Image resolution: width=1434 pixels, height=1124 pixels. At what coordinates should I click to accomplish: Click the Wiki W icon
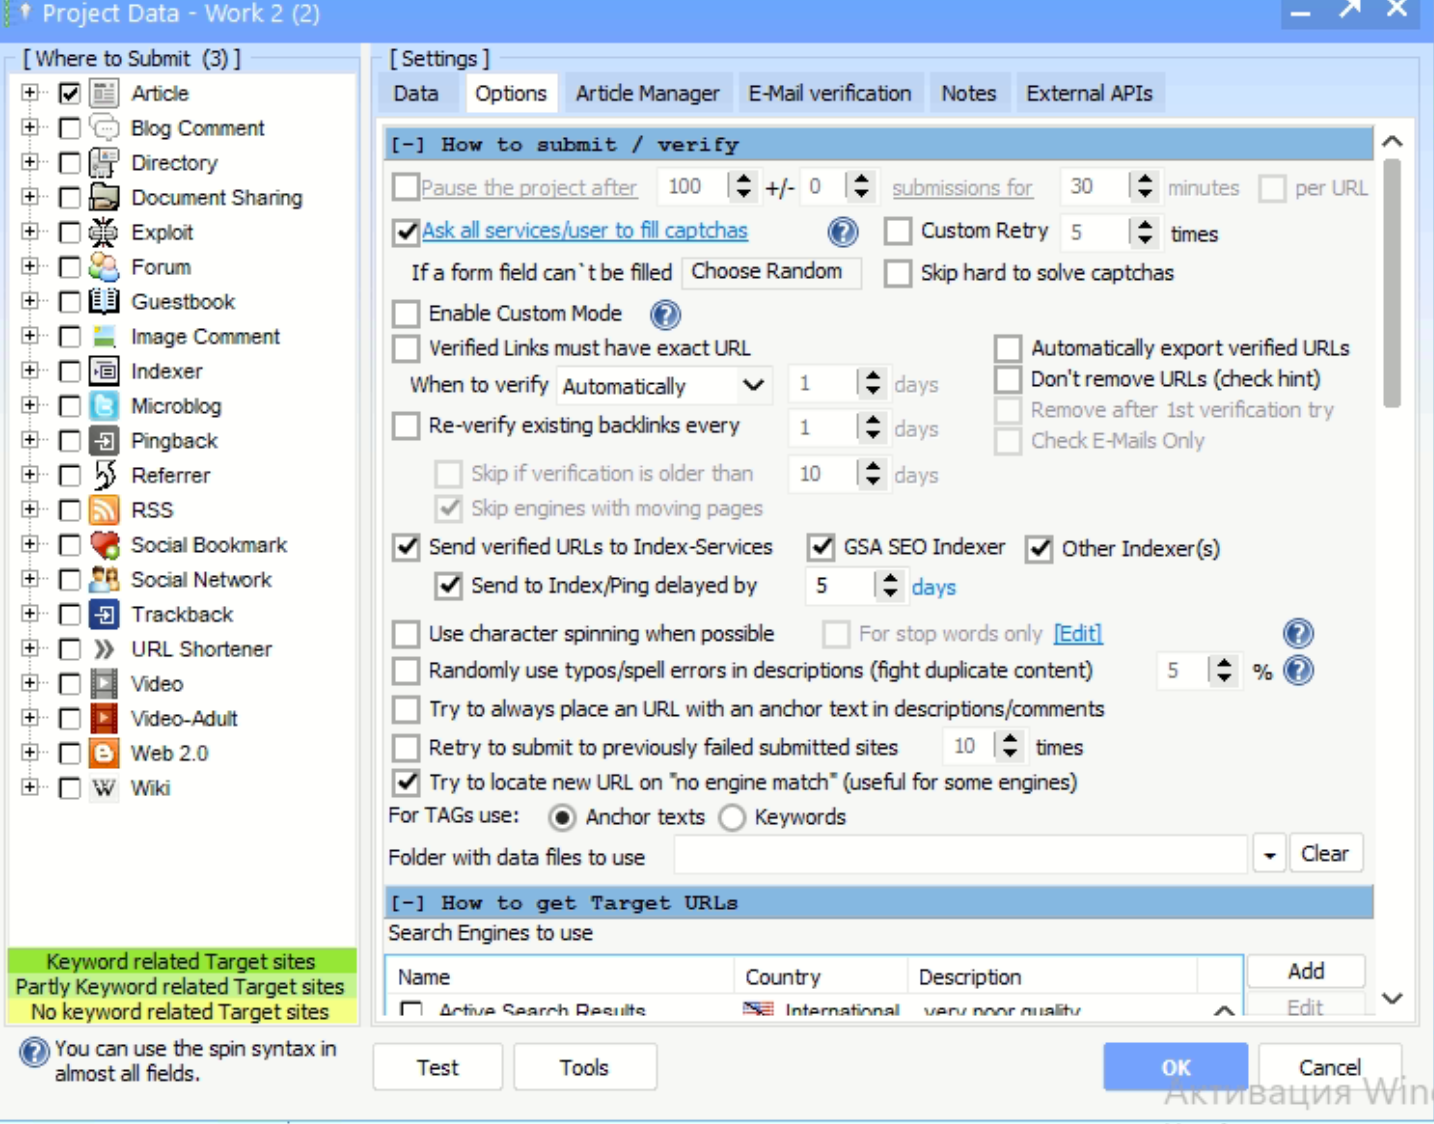(x=104, y=788)
